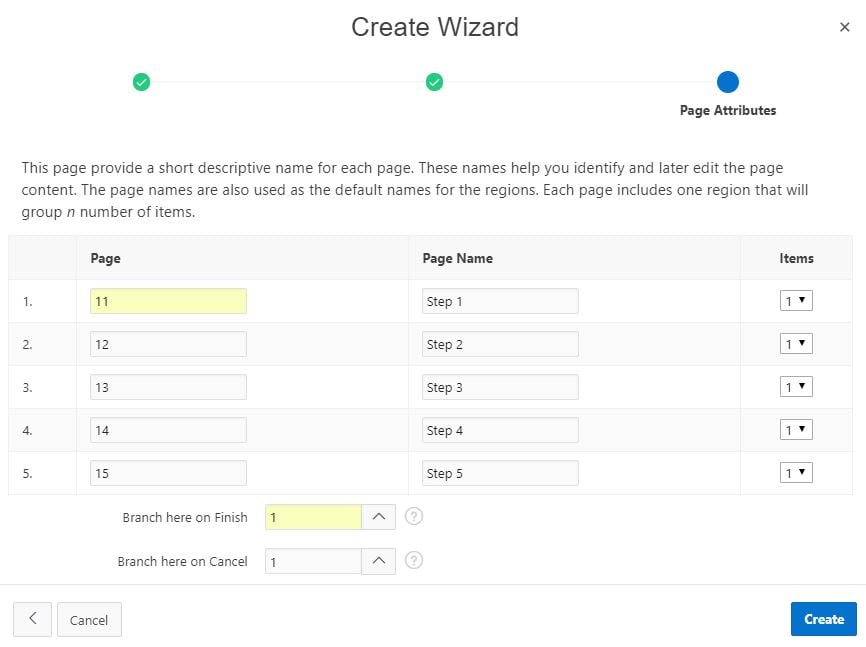This screenshot has width=866, height=647.
Task: Open the Items dropdown for Step 2
Action: click(796, 343)
